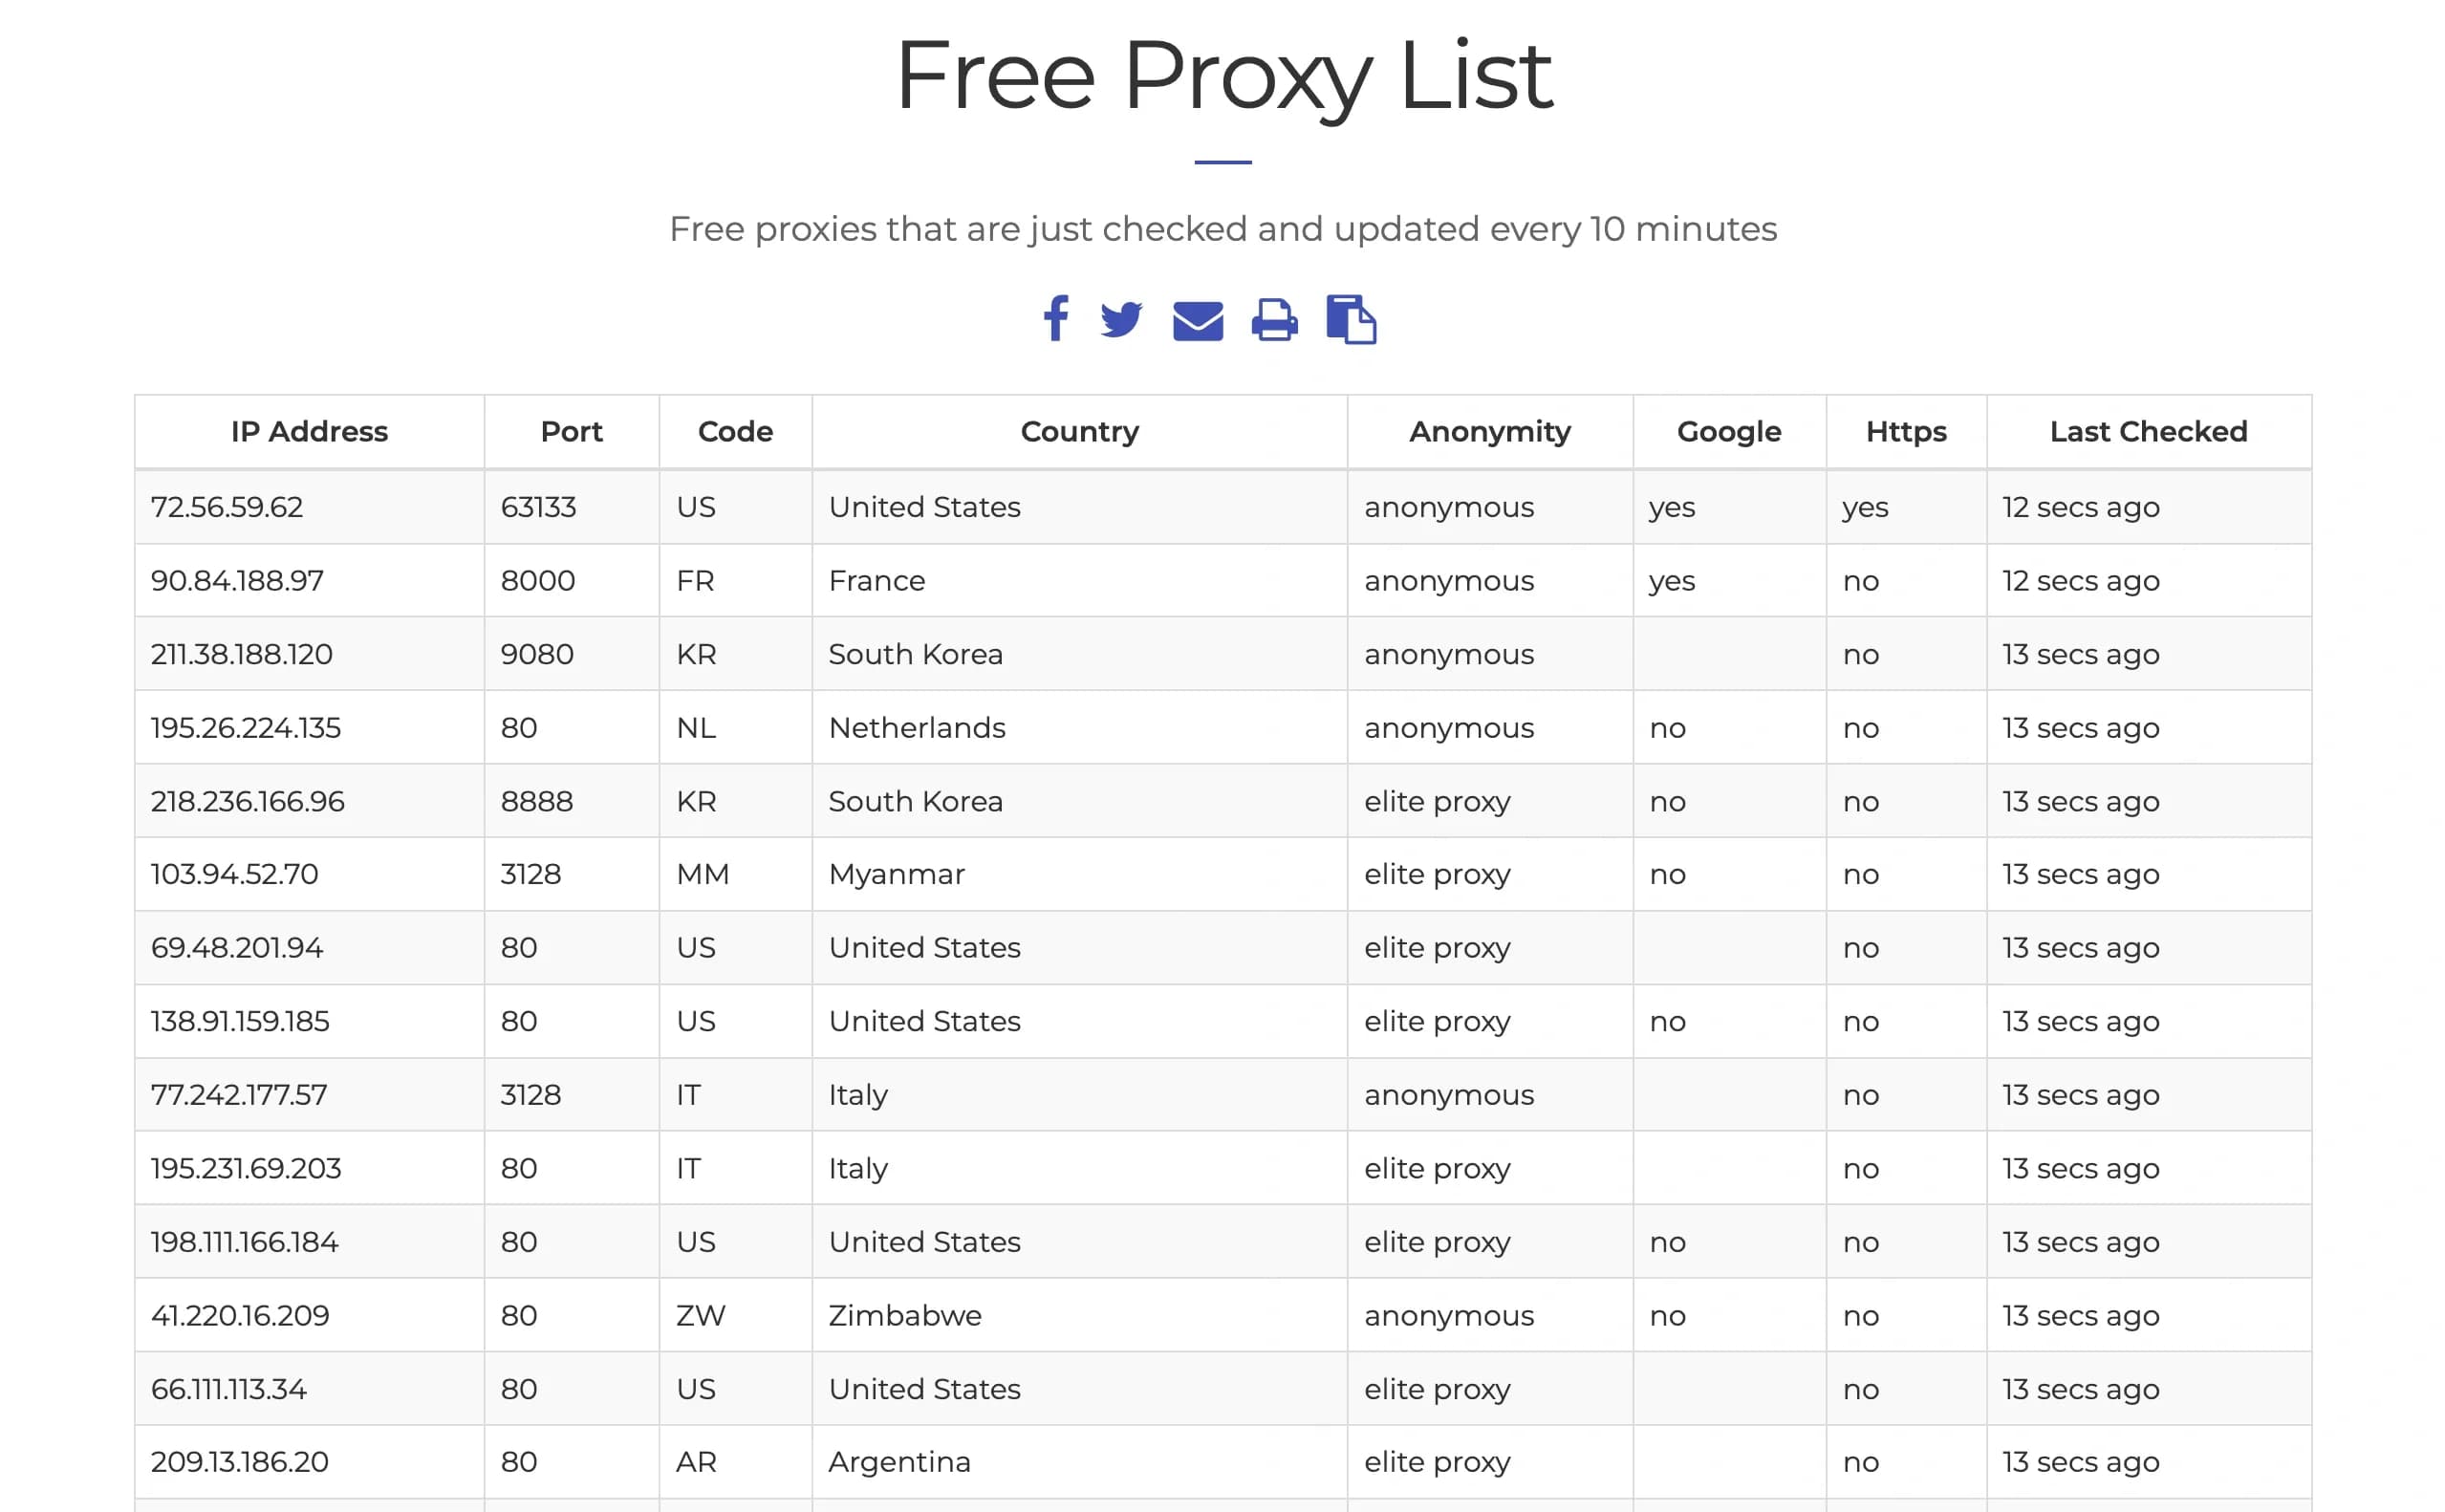
Task: Copy proxy list to clipboard
Action: tap(1351, 320)
